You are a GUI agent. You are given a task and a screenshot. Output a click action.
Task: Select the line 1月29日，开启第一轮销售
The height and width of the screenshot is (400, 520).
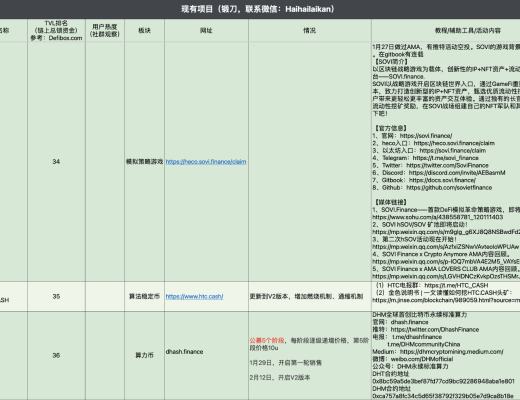pos(285,363)
